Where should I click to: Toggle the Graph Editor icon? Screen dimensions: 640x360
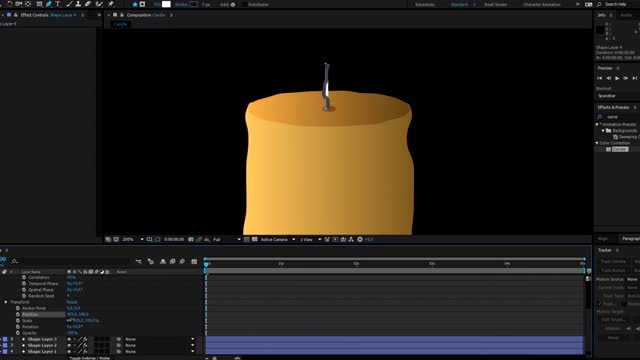tap(194, 262)
